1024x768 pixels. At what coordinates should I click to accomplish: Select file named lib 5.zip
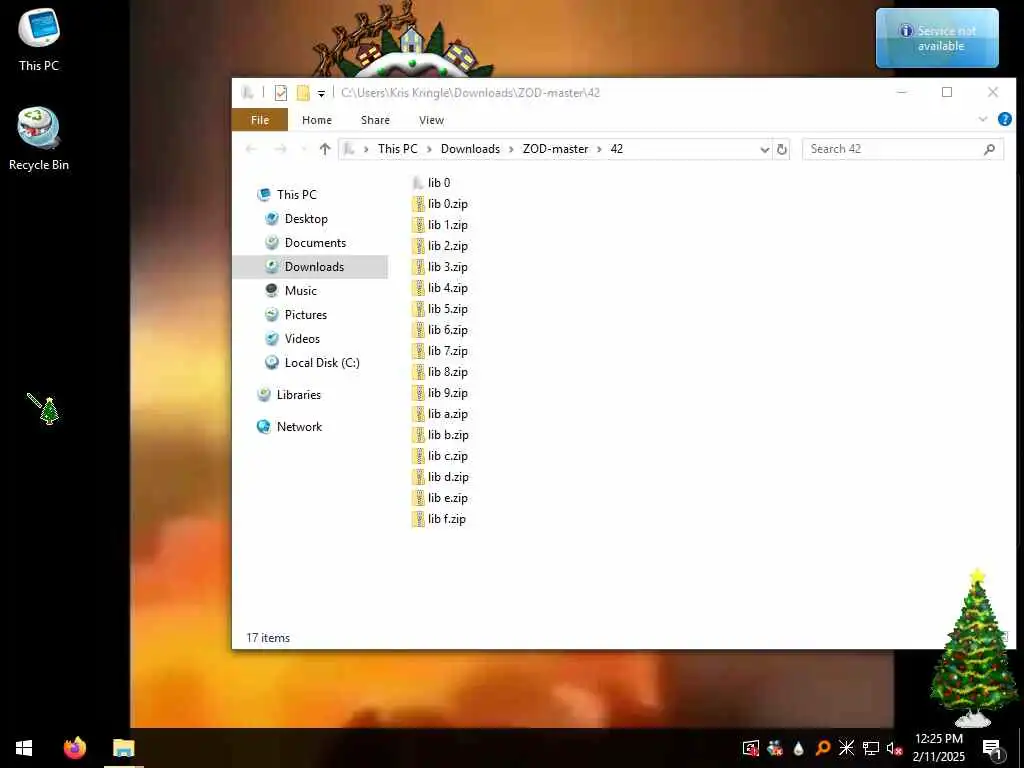(x=440, y=309)
